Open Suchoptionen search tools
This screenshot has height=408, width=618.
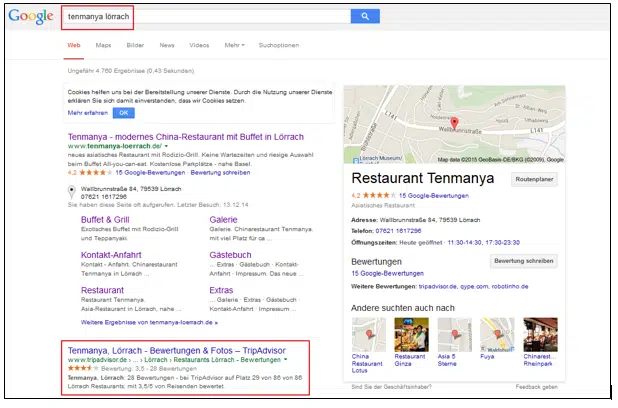[279, 45]
